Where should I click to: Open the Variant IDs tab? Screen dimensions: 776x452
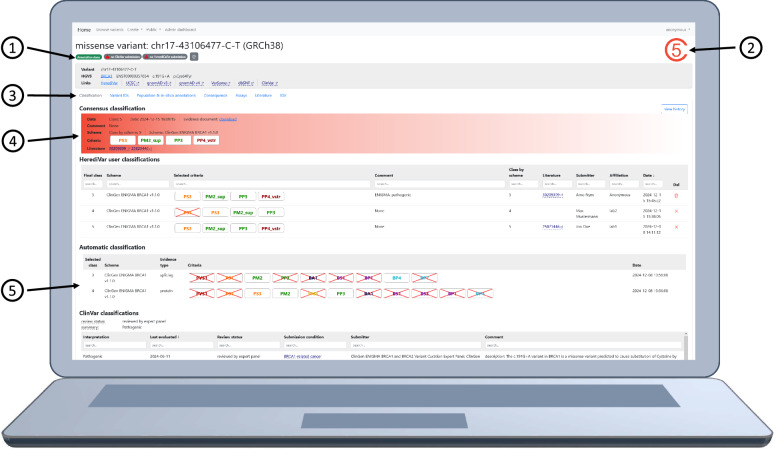(121, 95)
